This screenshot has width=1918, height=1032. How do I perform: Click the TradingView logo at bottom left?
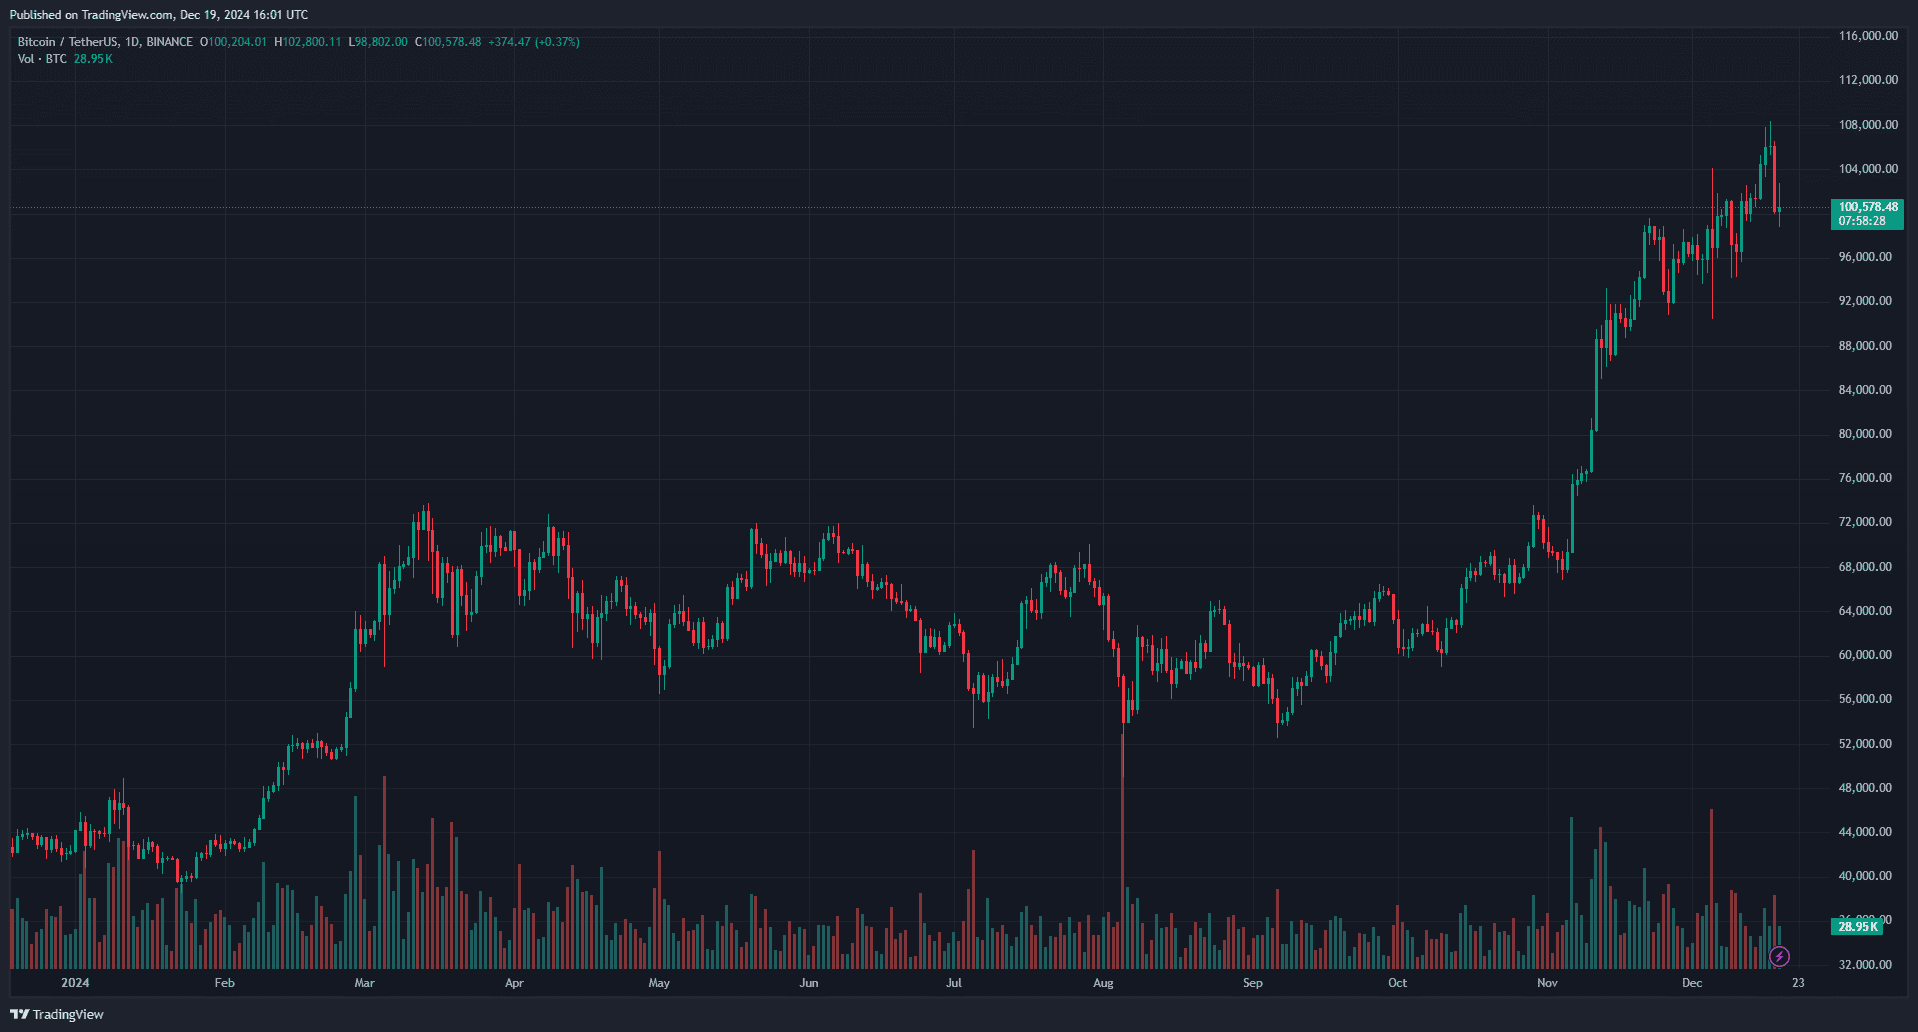click(x=57, y=1014)
